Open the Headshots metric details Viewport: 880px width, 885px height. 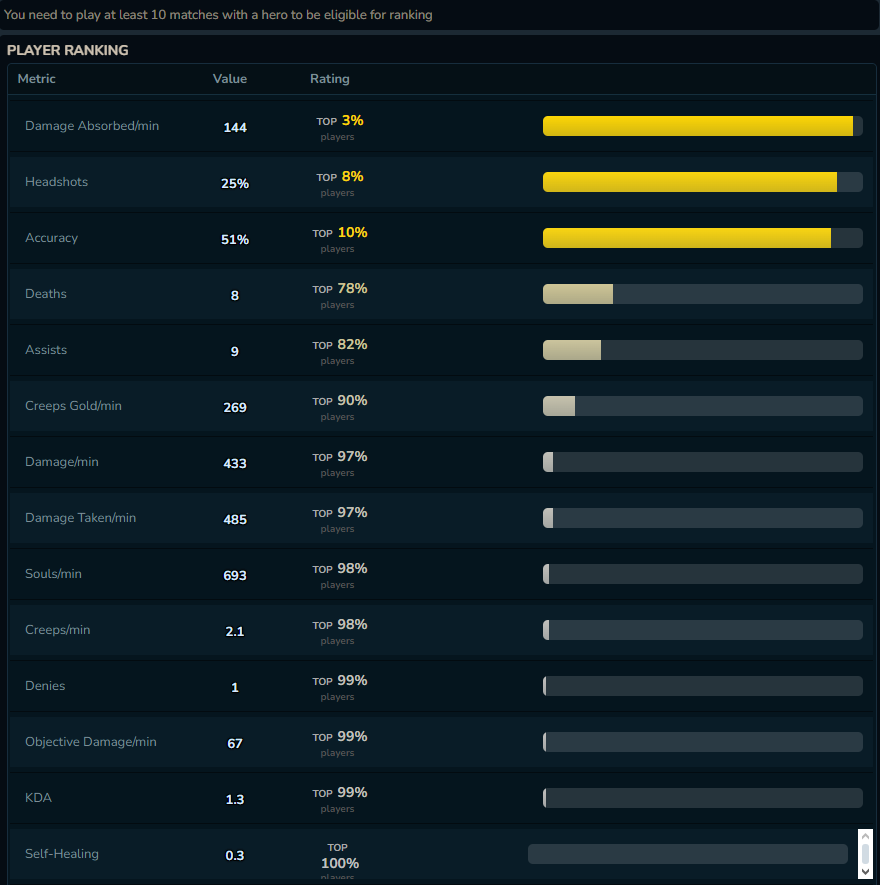[56, 182]
